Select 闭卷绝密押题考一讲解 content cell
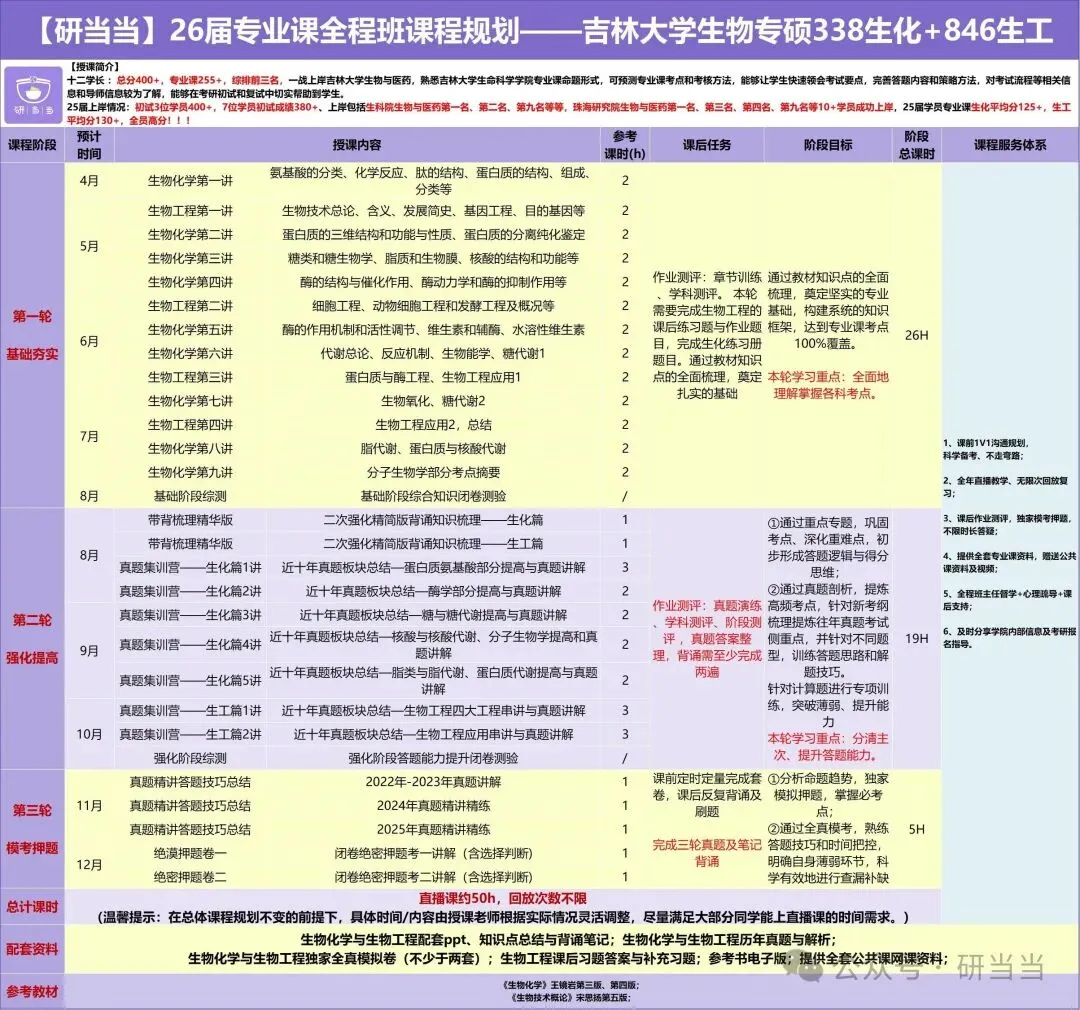The width and height of the screenshot is (1080, 1010). click(433, 853)
